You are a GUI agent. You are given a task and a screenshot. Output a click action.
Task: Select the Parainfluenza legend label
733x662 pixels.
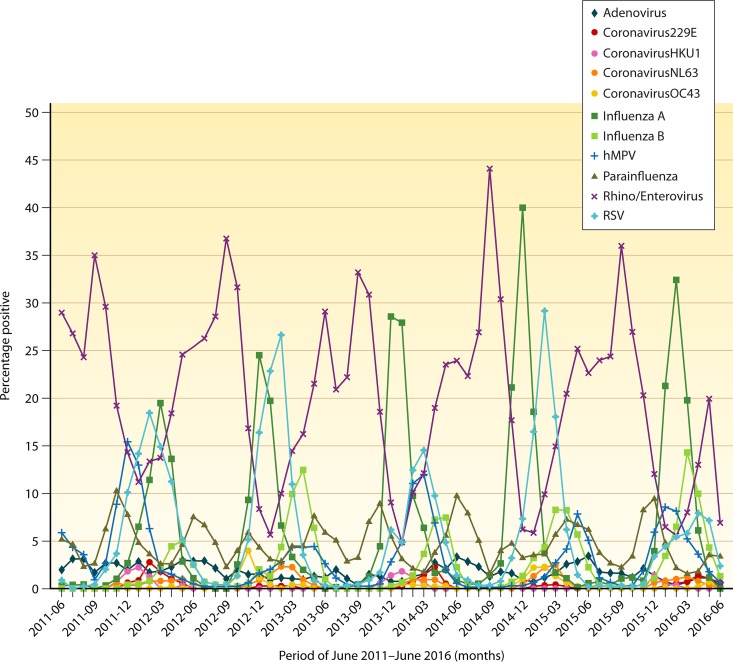point(640,176)
